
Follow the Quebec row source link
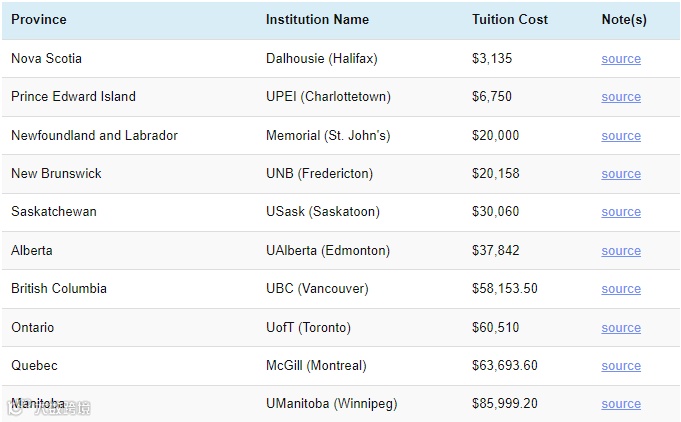[x=621, y=366]
